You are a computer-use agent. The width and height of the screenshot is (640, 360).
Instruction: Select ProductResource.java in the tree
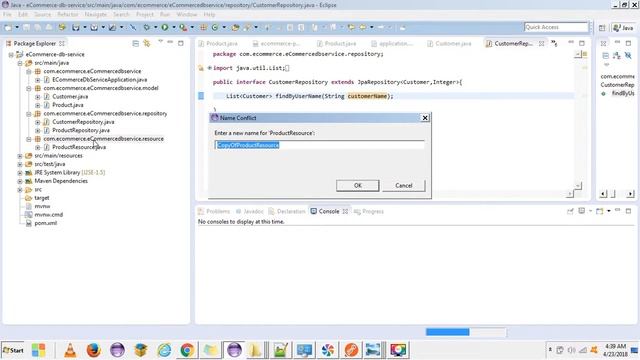coord(79,147)
